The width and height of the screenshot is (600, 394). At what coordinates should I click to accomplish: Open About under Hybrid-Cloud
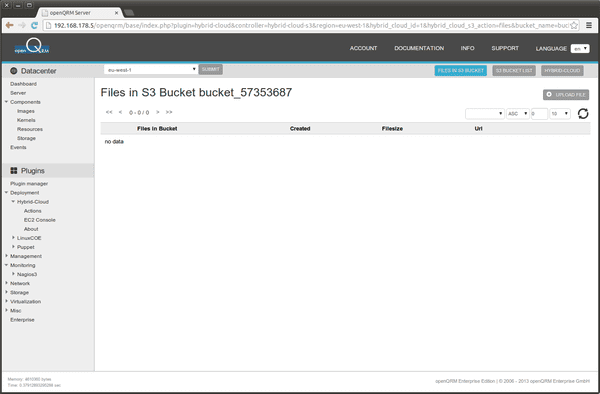(31, 229)
